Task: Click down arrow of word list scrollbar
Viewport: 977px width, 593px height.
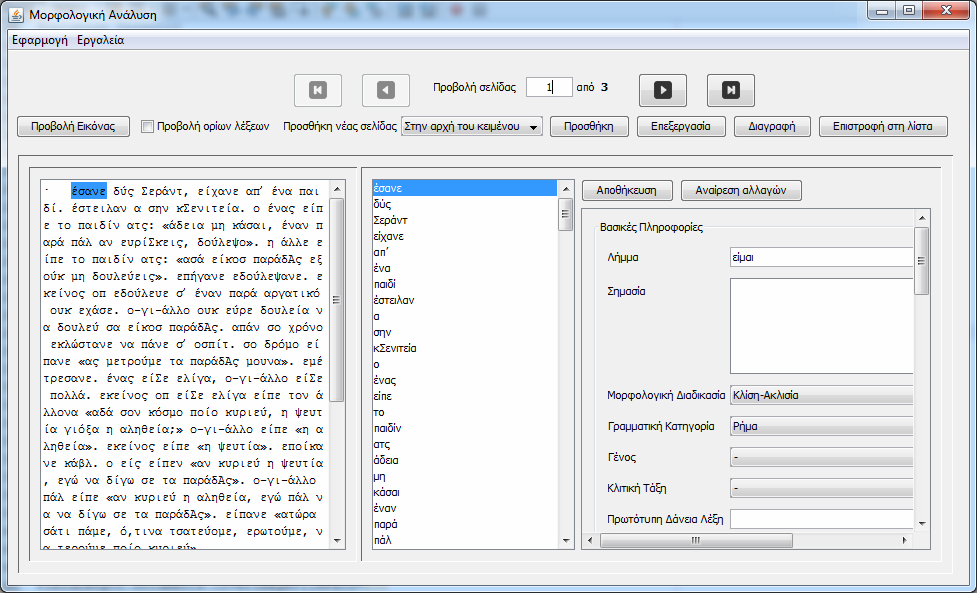Action: [x=565, y=540]
